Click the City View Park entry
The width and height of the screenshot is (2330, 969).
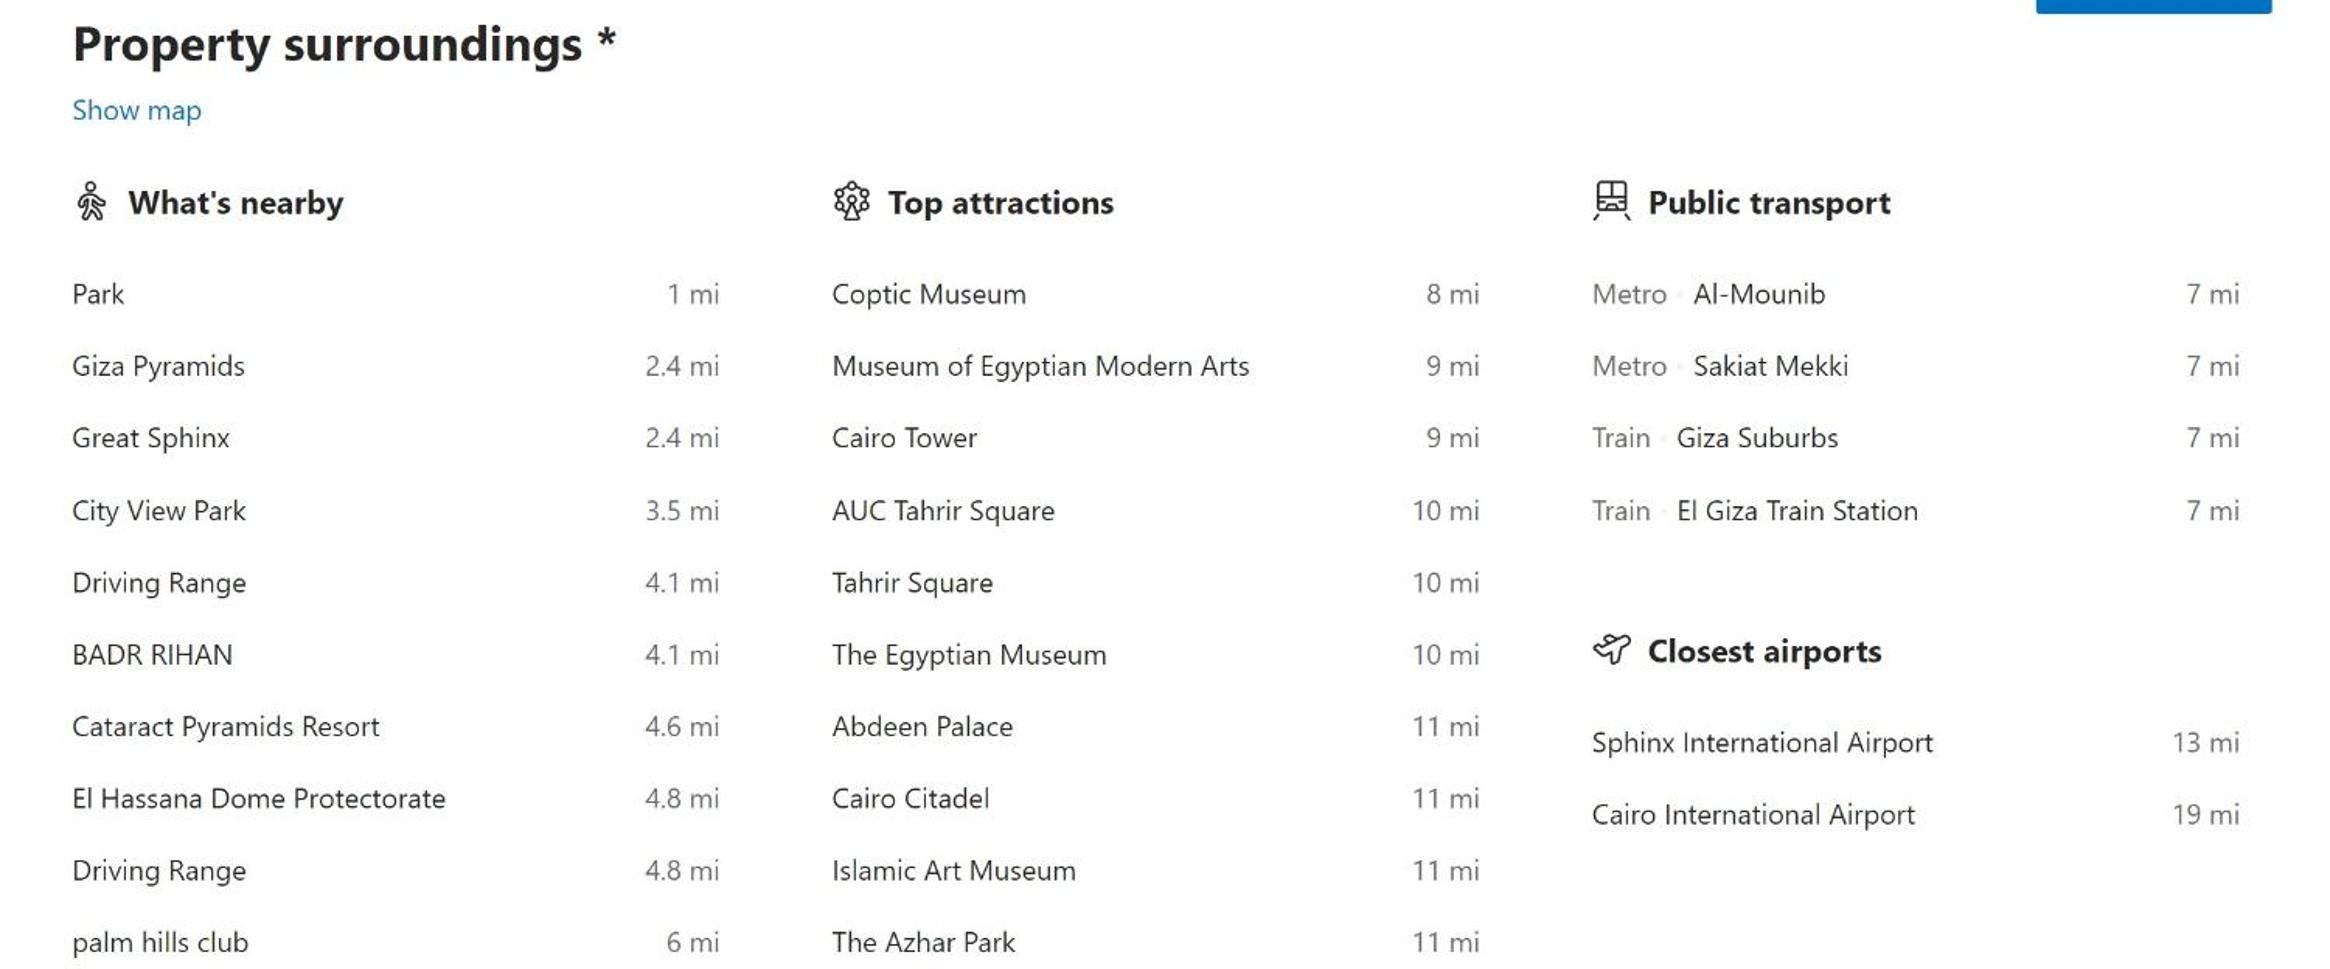(x=159, y=510)
